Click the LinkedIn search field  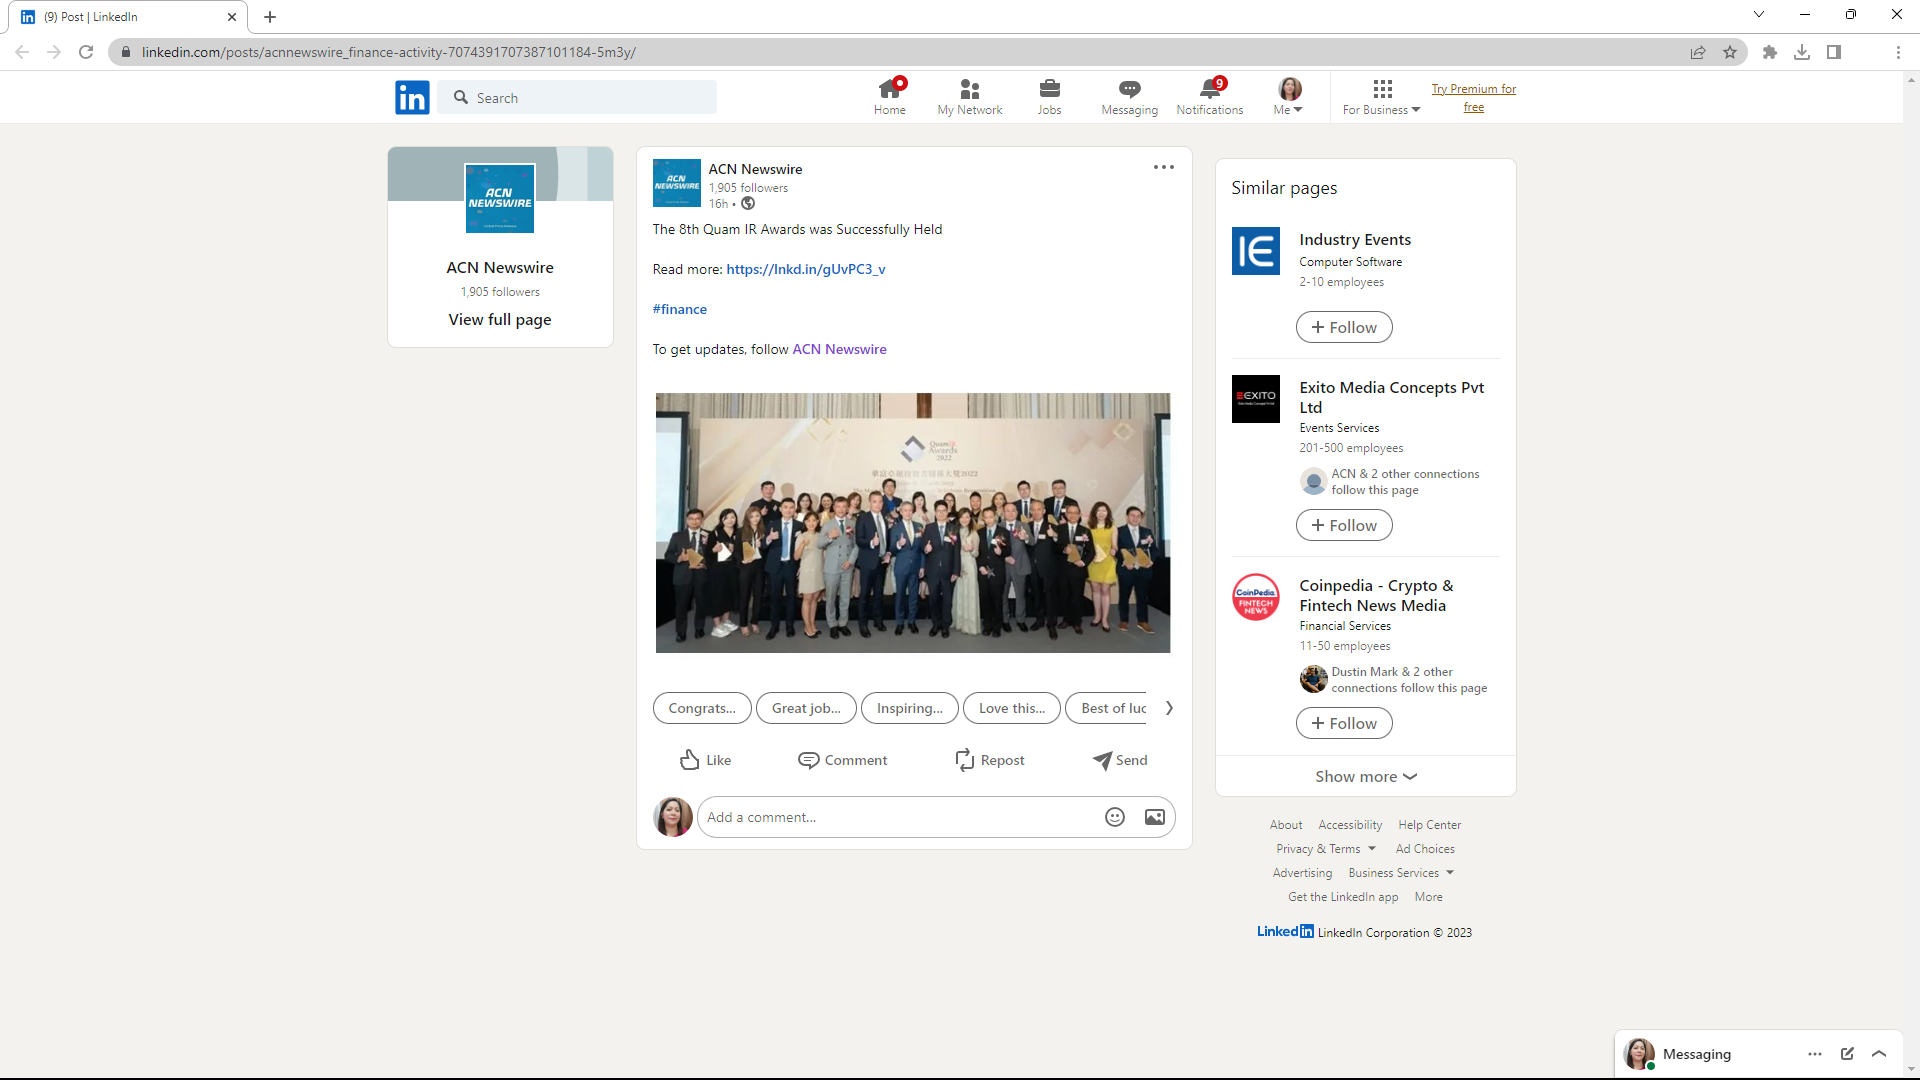click(577, 97)
